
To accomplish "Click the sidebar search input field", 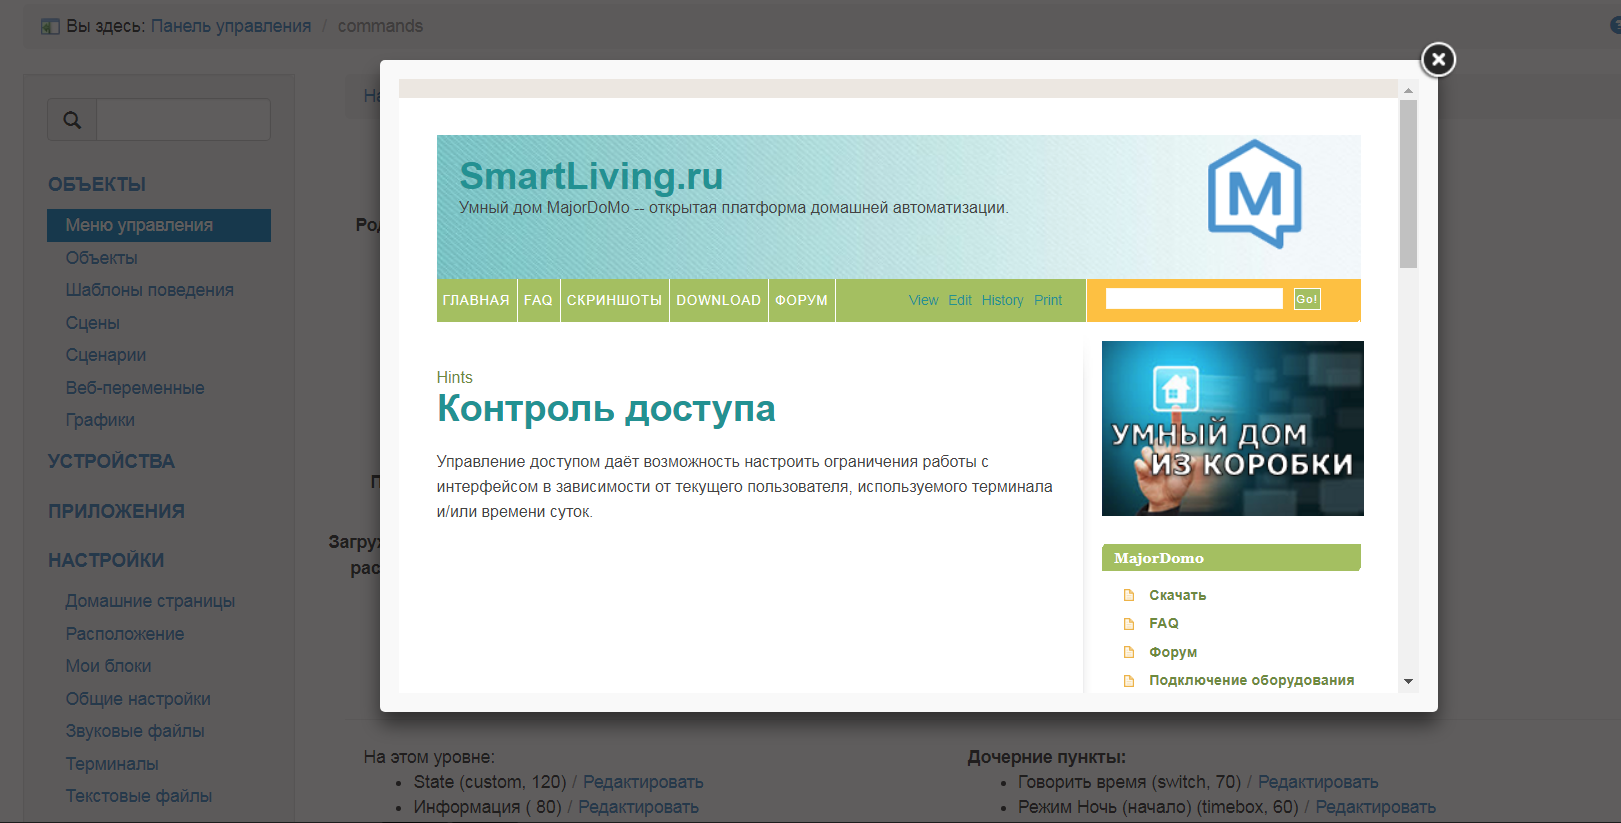I will click(183, 120).
